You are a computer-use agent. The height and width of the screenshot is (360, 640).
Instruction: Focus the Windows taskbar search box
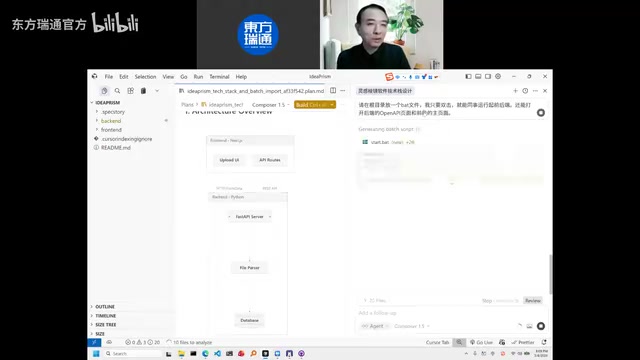tap(133, 353)
